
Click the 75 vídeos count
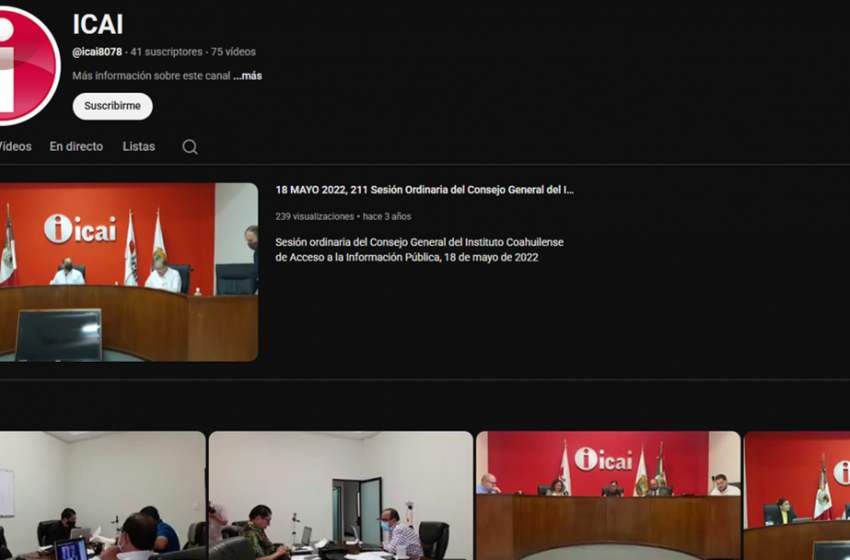pos(233,52)
